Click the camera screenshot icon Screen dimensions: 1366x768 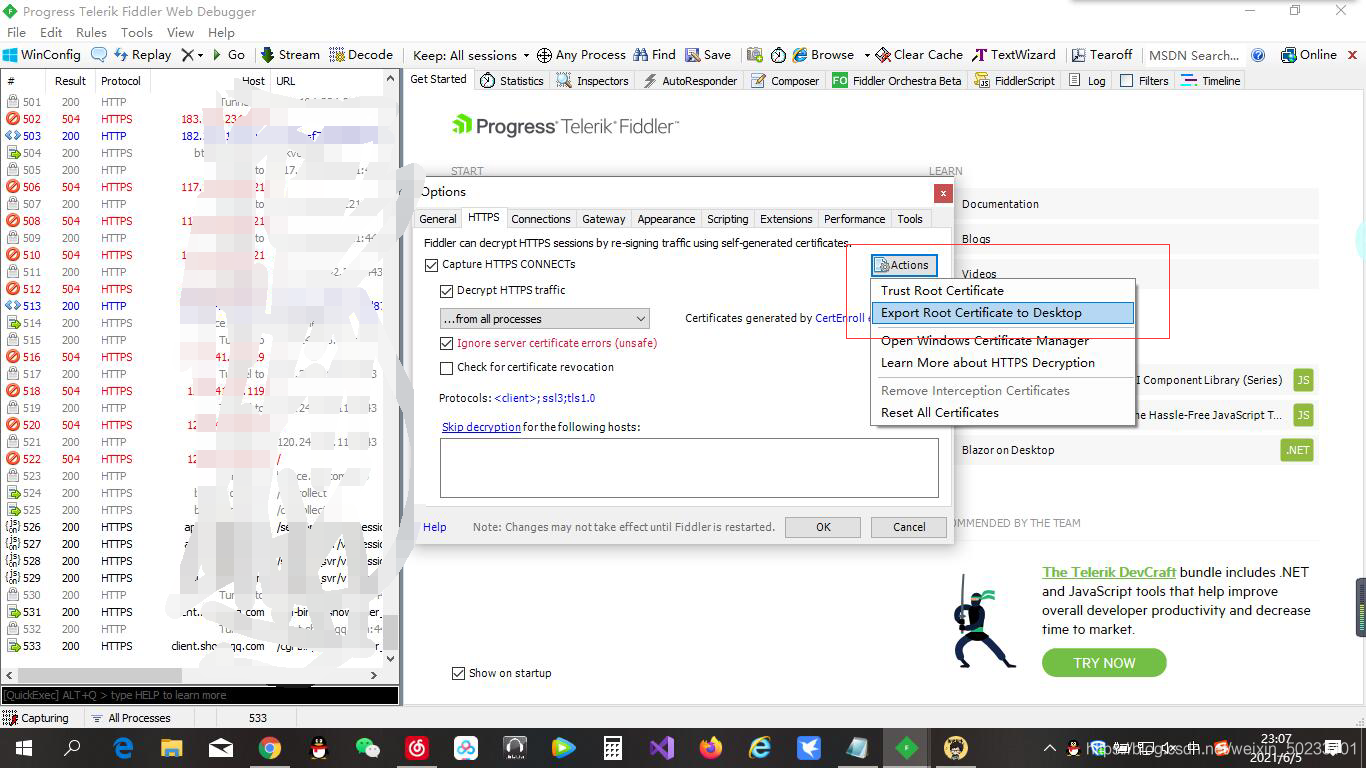pyautogui.click(x=754, y=55)
